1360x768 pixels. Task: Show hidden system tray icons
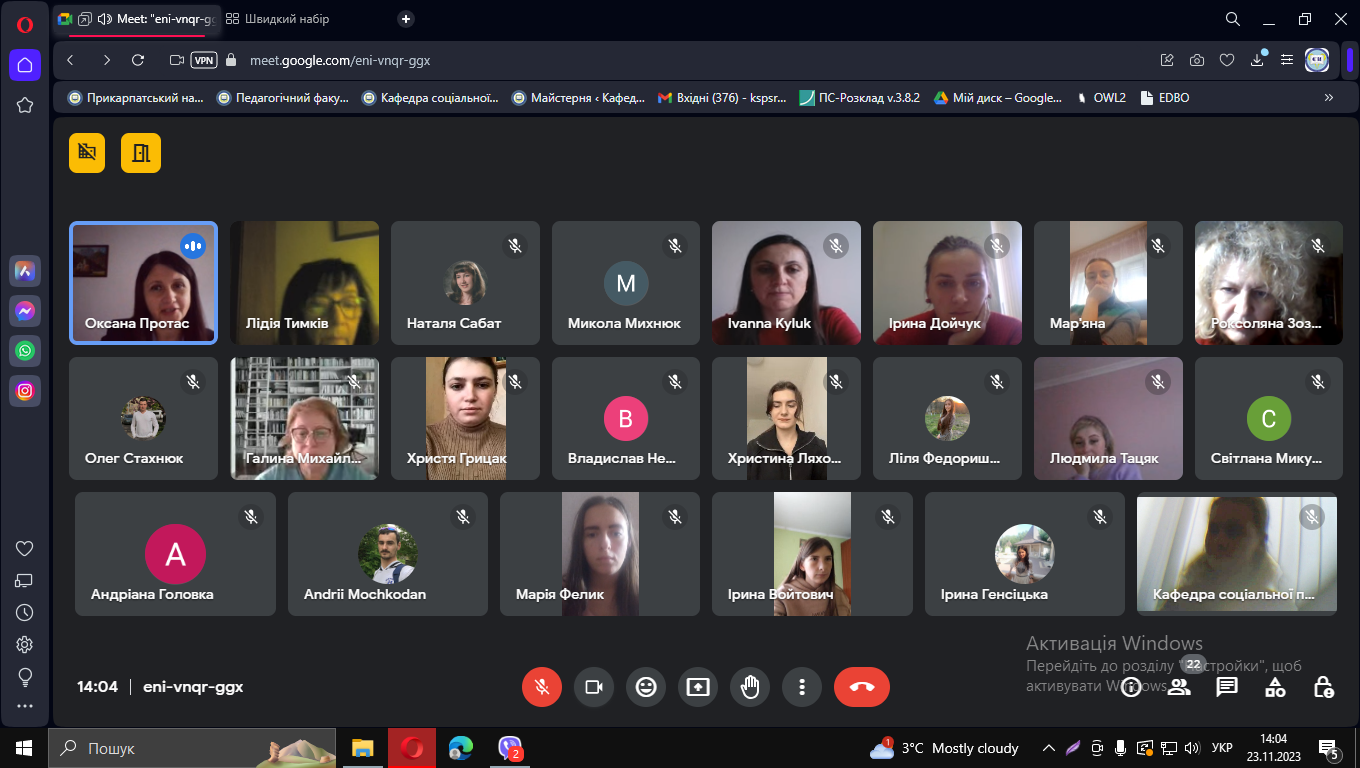pos(1048,748)
